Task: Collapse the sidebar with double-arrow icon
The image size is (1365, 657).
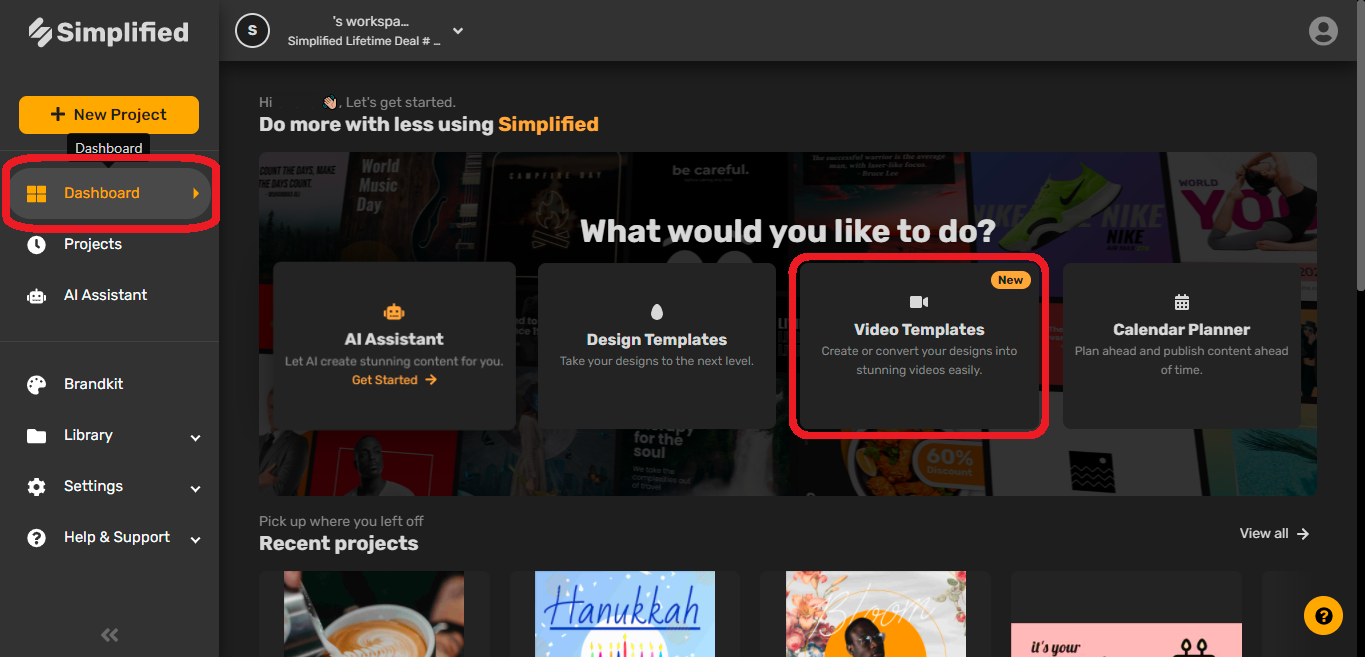Action: pyautogui.click(x=110, y=634)
